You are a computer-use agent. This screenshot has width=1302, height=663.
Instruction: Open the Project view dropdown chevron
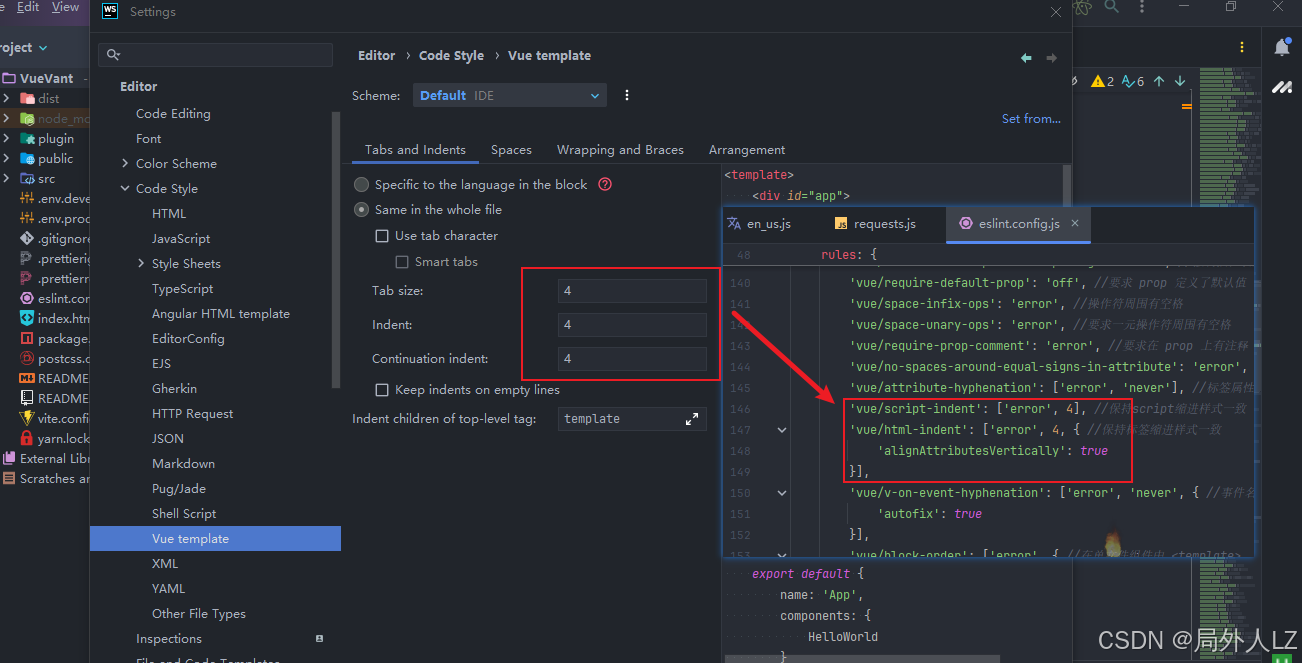(x=42, y=48)
